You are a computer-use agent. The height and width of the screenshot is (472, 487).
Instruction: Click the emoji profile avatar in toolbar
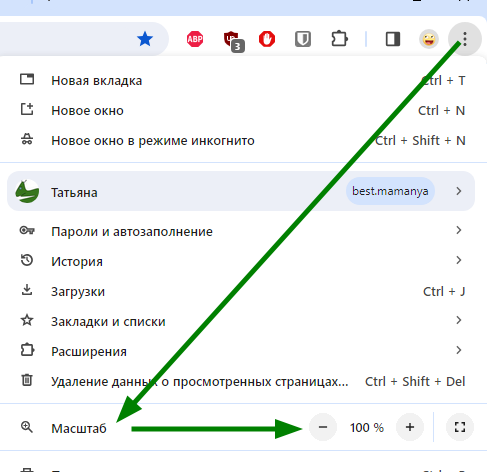(429, 39)
